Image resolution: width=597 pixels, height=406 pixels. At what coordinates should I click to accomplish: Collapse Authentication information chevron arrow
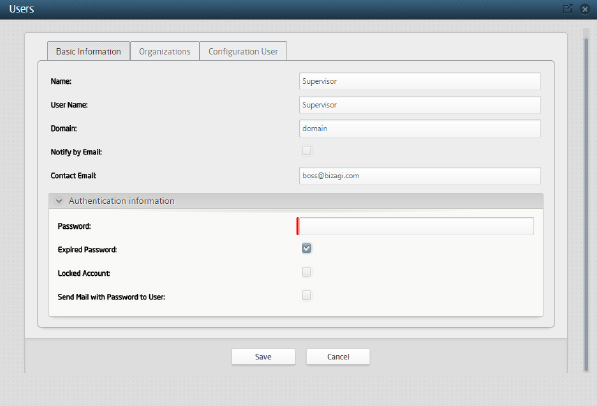[59, 201]
